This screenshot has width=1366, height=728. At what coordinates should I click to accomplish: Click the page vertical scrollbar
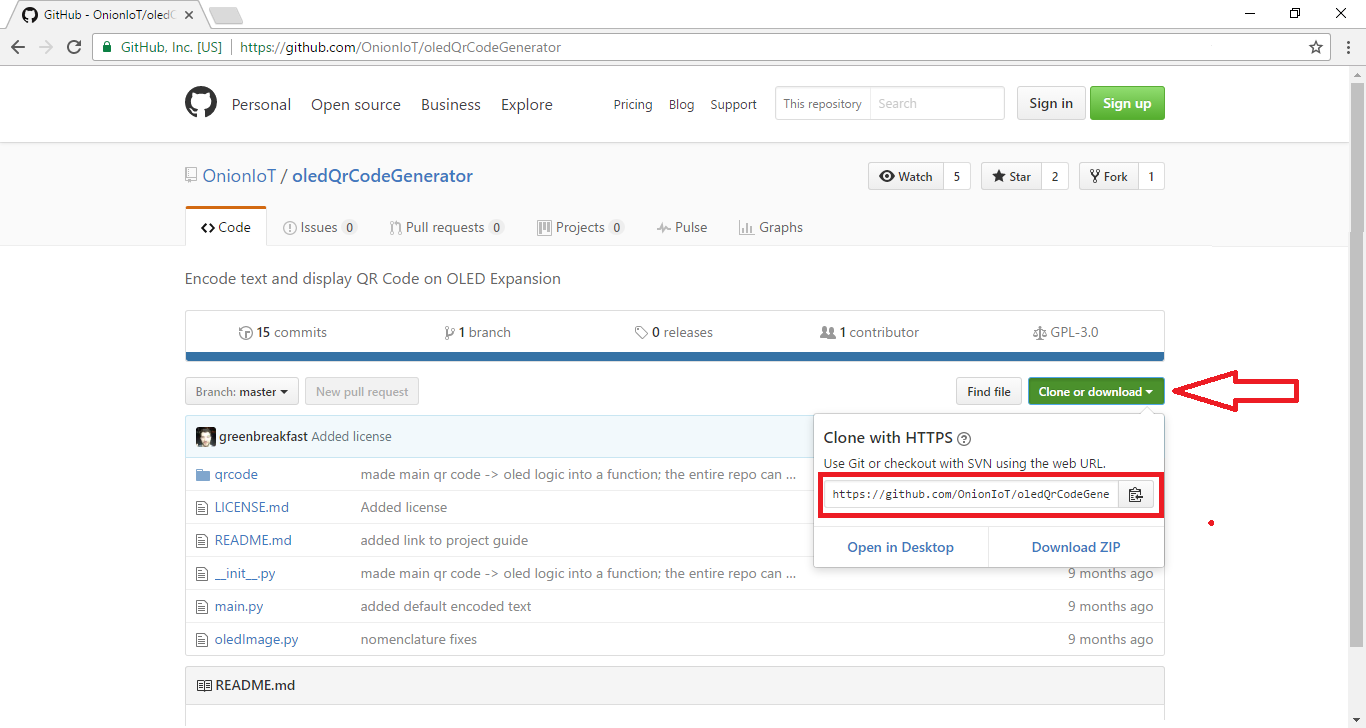coord(1357,365)
